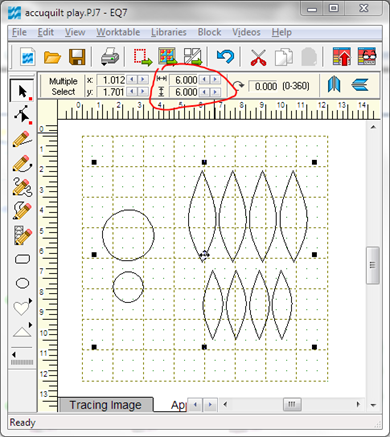The width and height of the screenshot is (390, 437).
Task: Increase y value with right stepper arrow
Action: (x=143, y=91)
